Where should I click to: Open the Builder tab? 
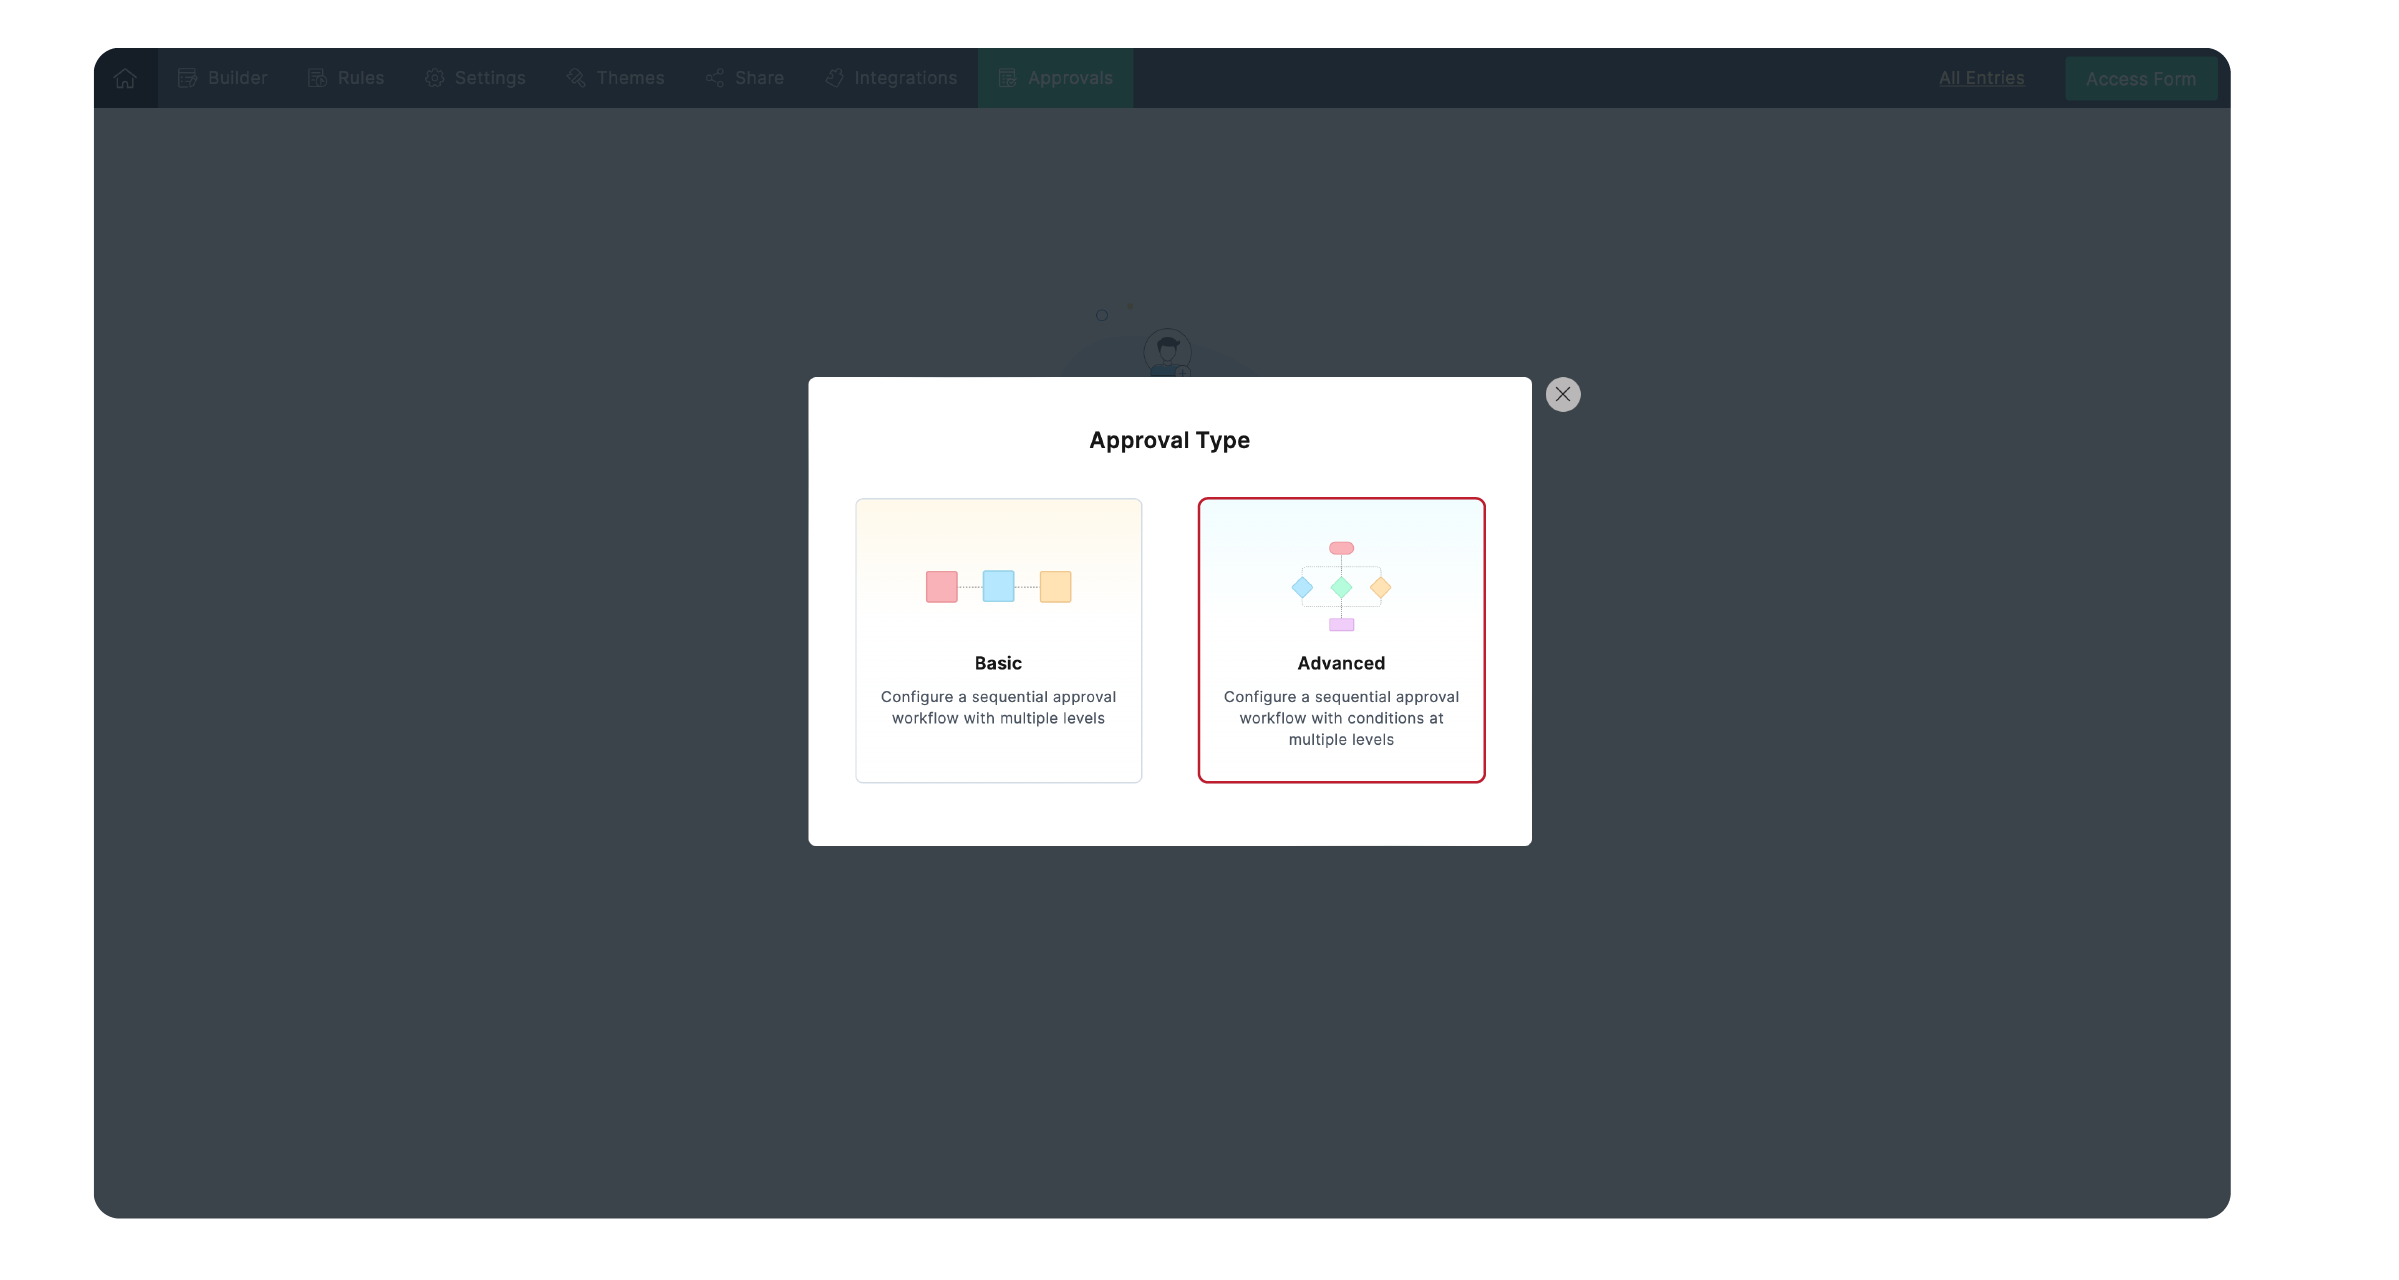point(237,78)
